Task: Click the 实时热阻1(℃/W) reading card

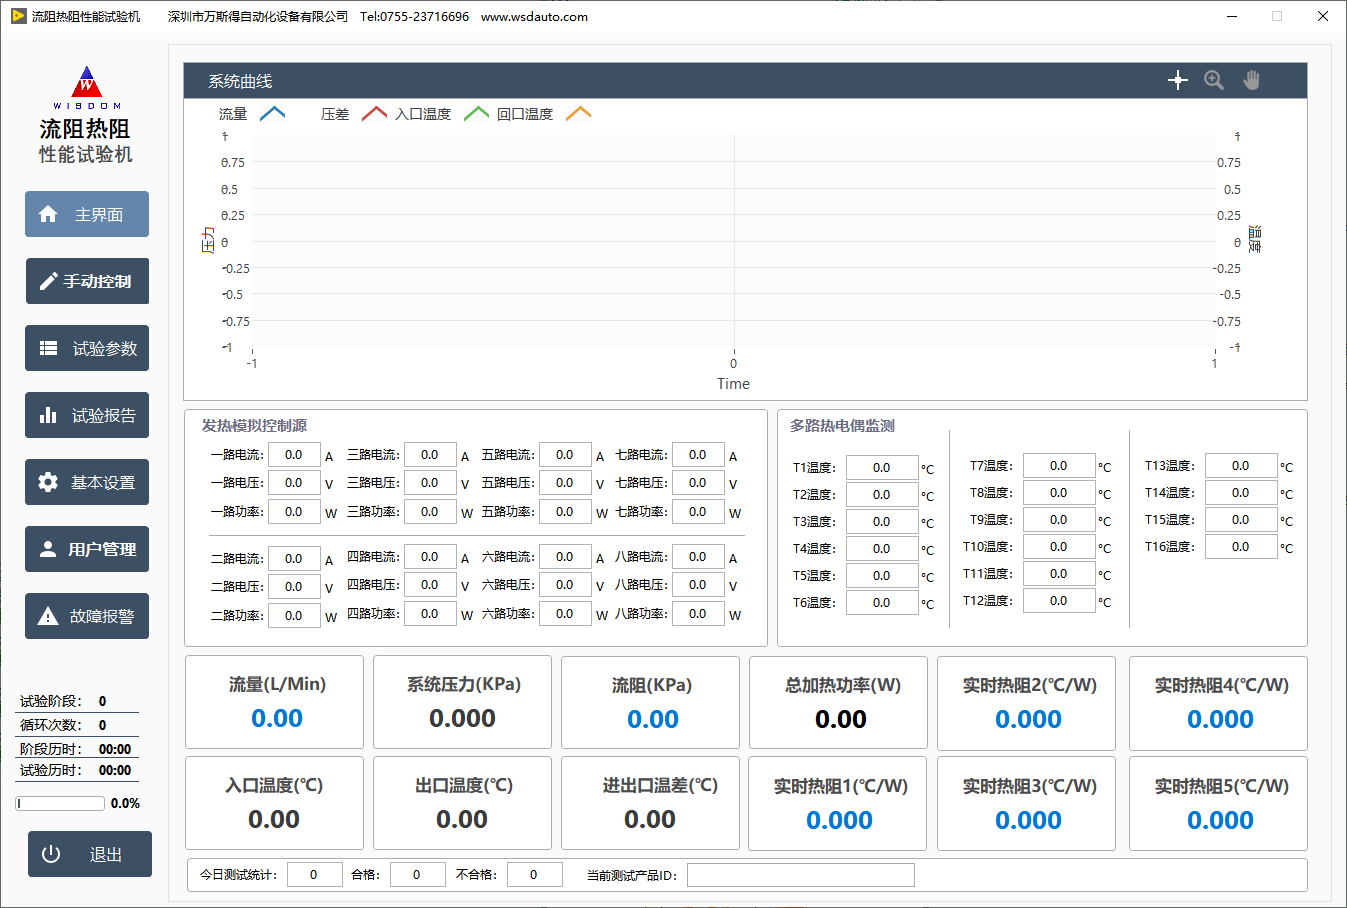Action: (x=838, y=803)
